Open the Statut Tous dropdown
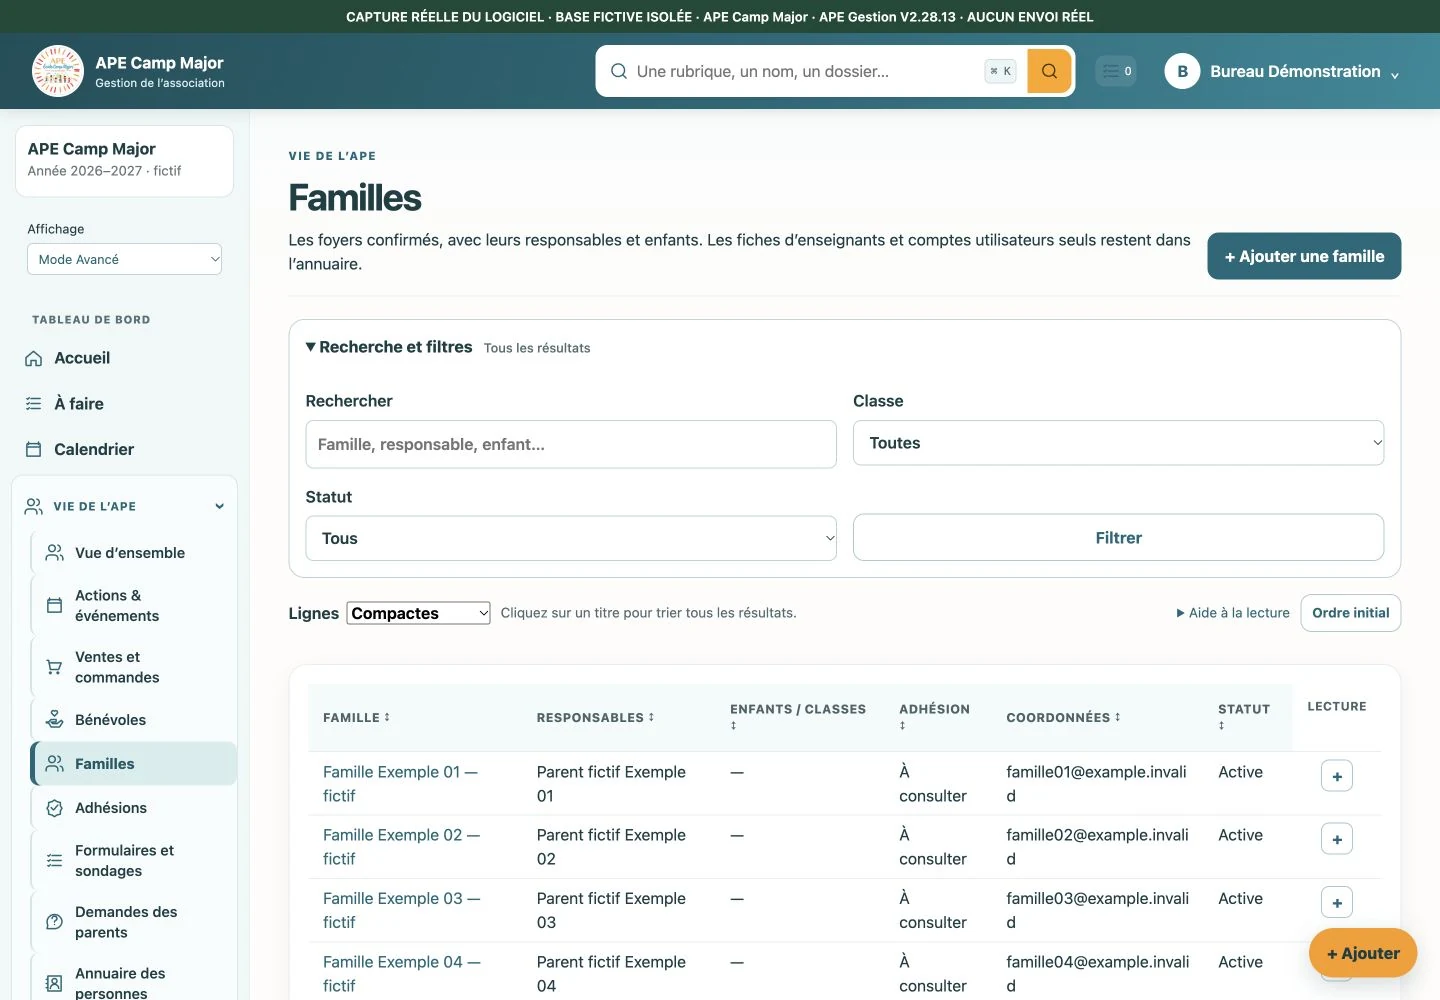This screenshot has width=1440, height=1000. tap(571, 538)
